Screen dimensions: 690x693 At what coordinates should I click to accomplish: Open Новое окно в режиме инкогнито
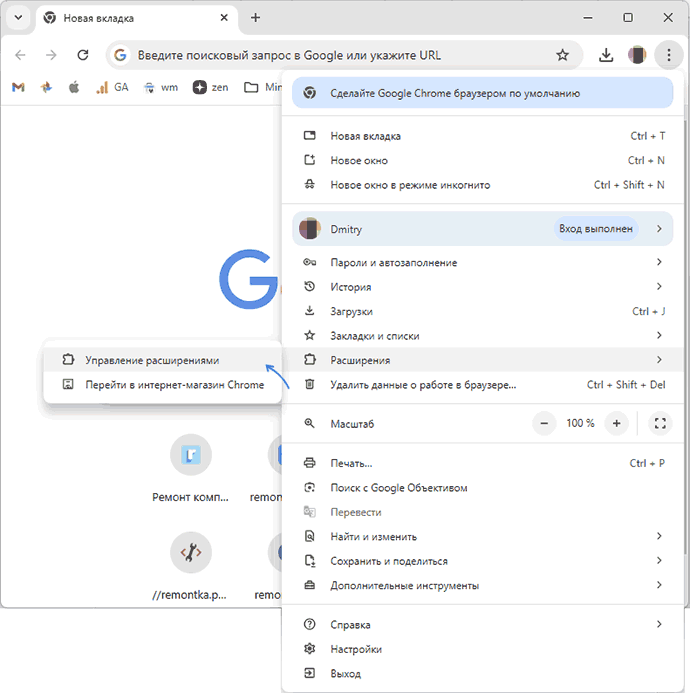tap(482, 185)
